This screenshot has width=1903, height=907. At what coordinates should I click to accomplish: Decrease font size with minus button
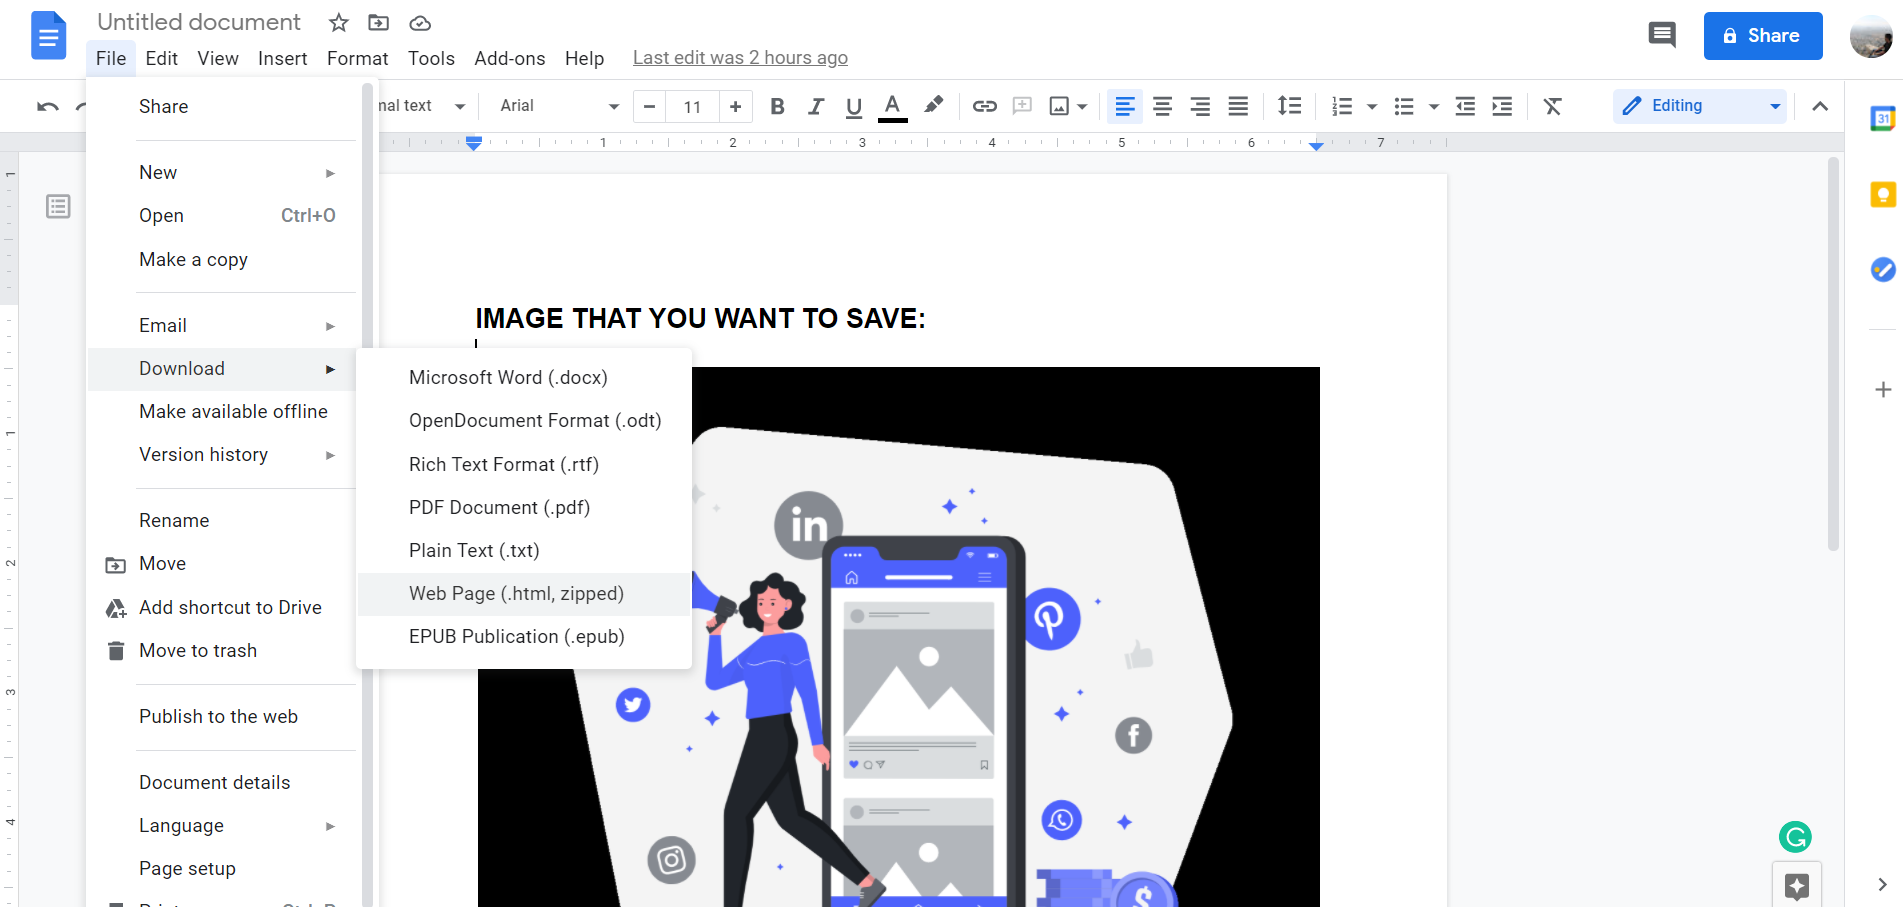(x=649, y=106)
